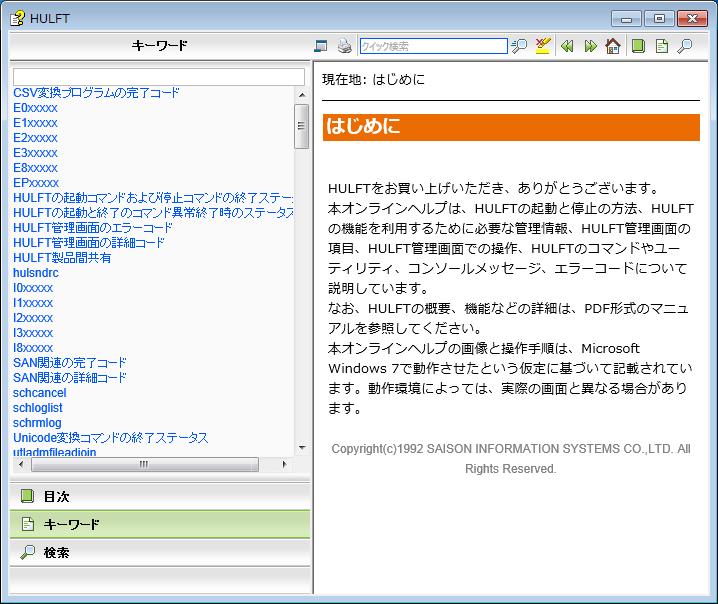This screenshot has height=604, width=718.
Task: Click the はじめに orange heading
Action: [511, 127]
